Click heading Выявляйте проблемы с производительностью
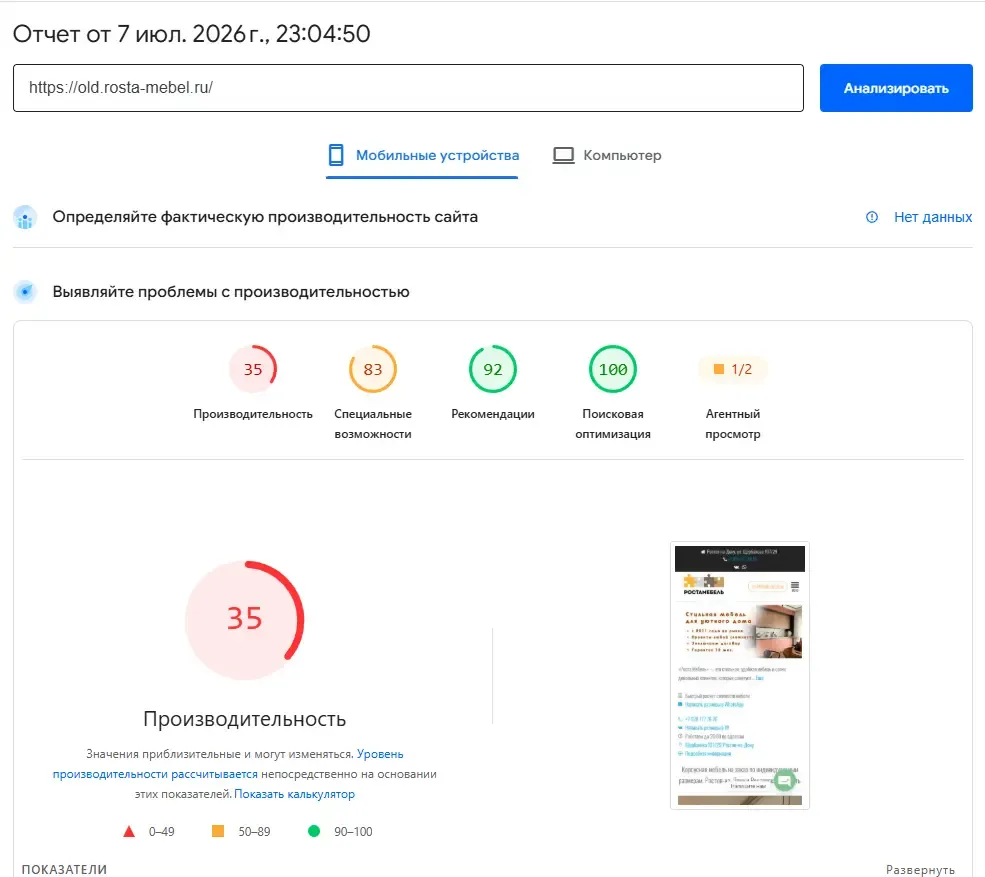This screenshot has height=877, width=985. pos(231,292)
